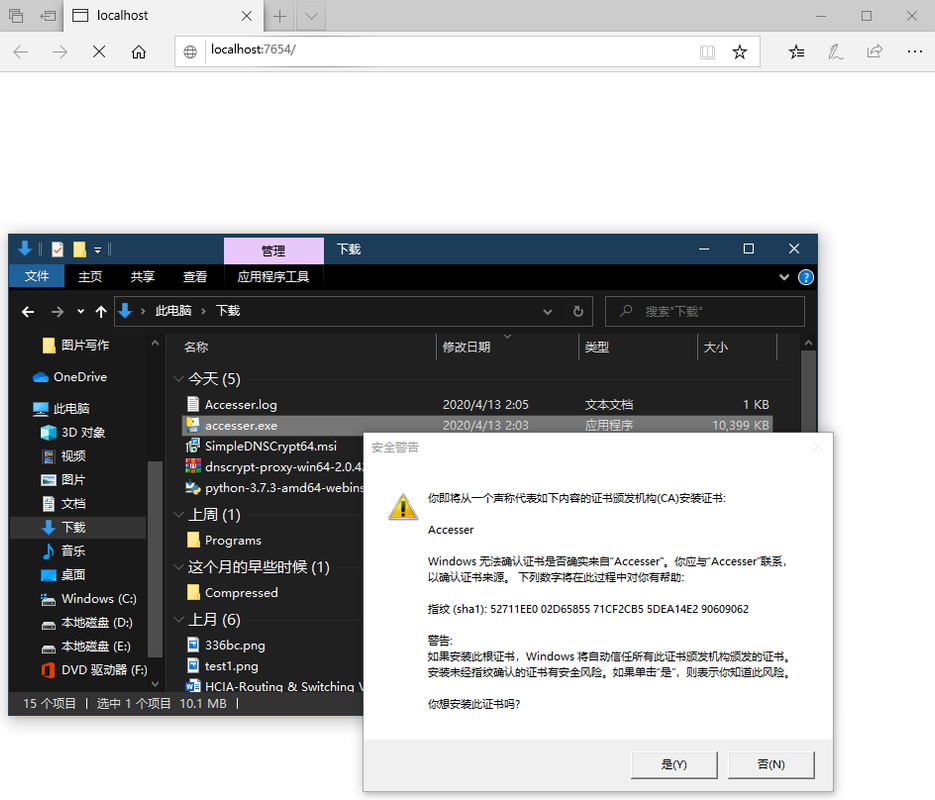Show tab previews dropdown chevron

(311, 16)
